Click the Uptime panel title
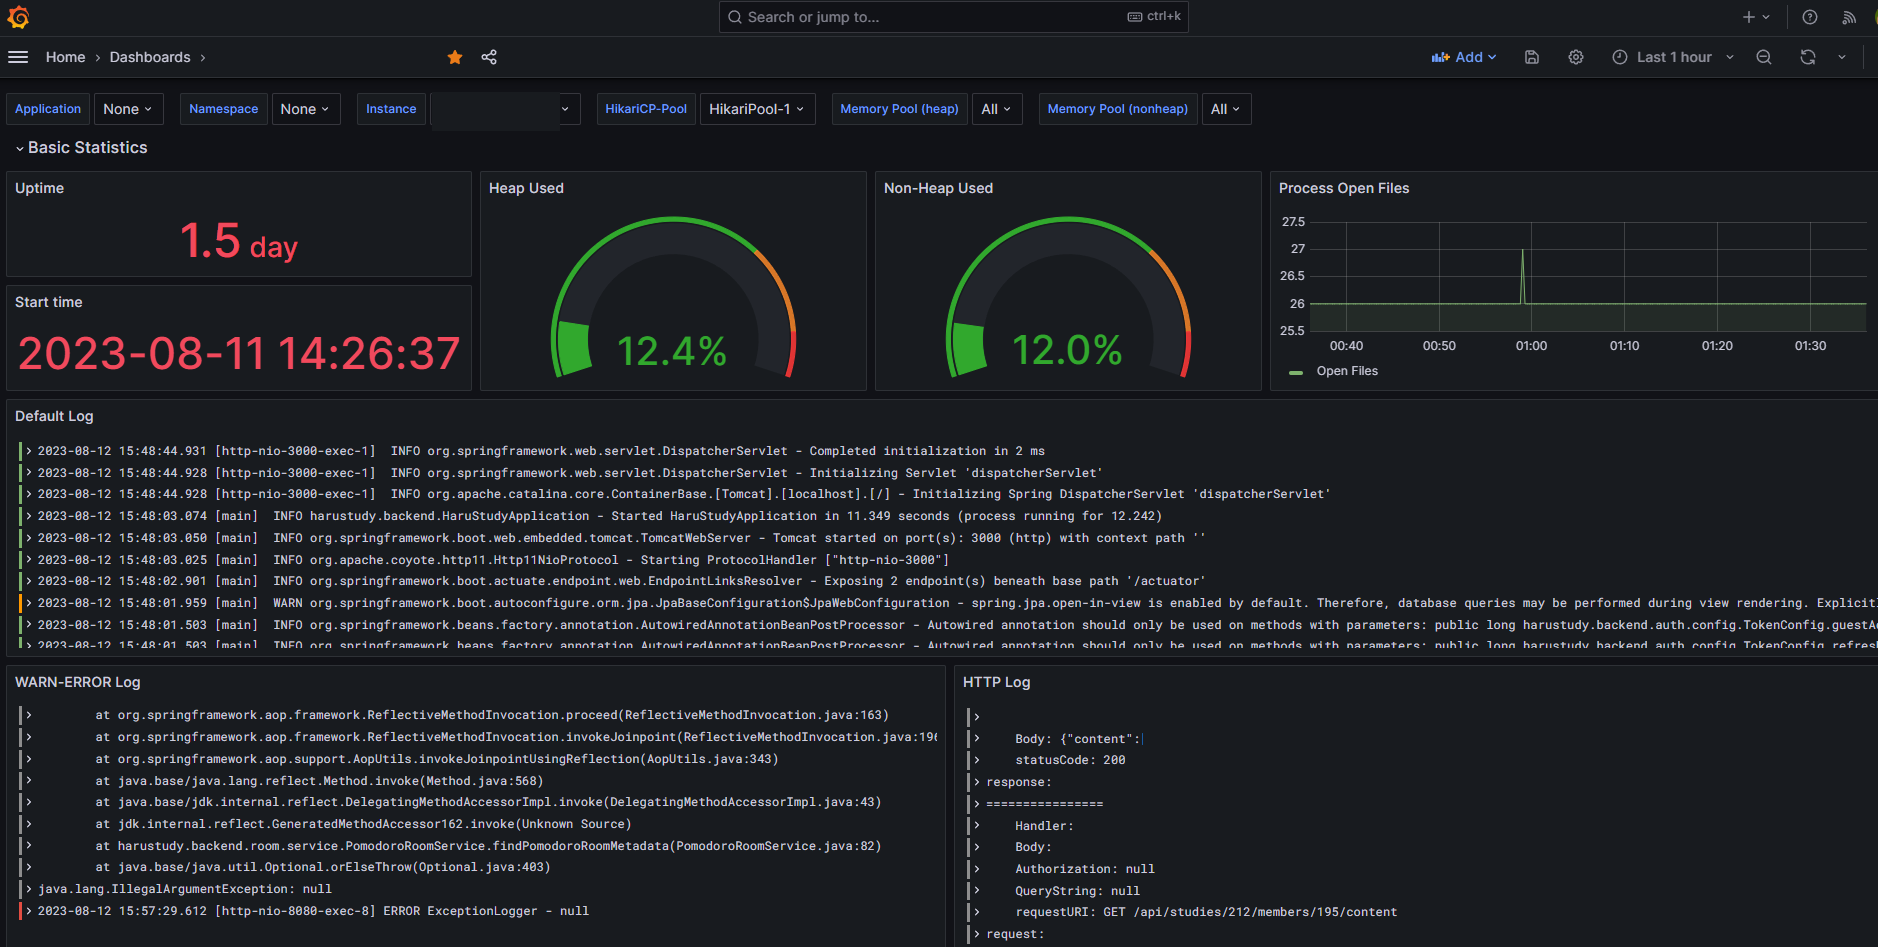This screenshot has width=1878, height=947. (39, 188)
